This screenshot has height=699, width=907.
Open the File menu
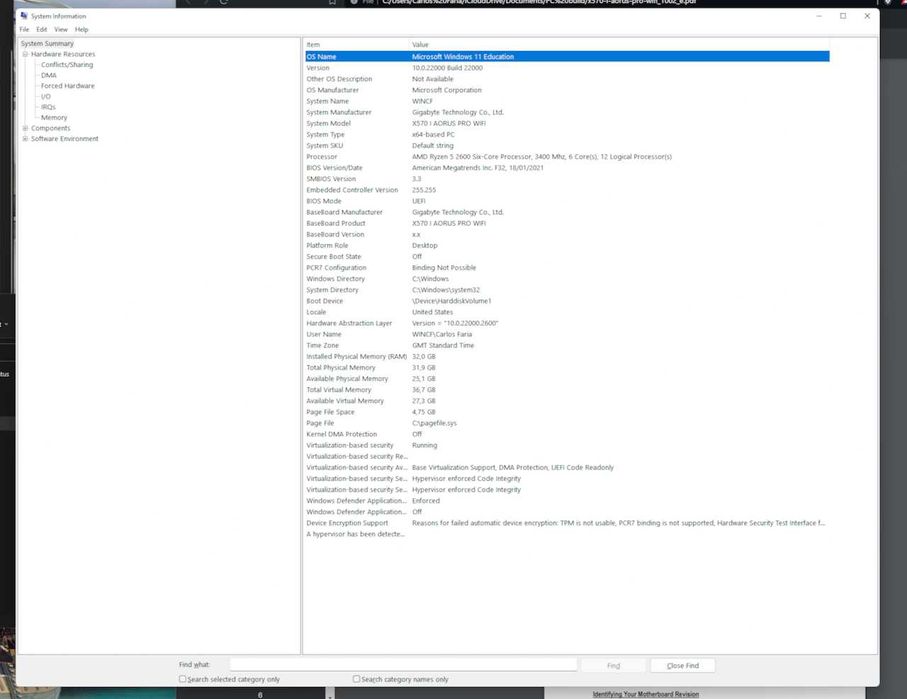(24, 30)
